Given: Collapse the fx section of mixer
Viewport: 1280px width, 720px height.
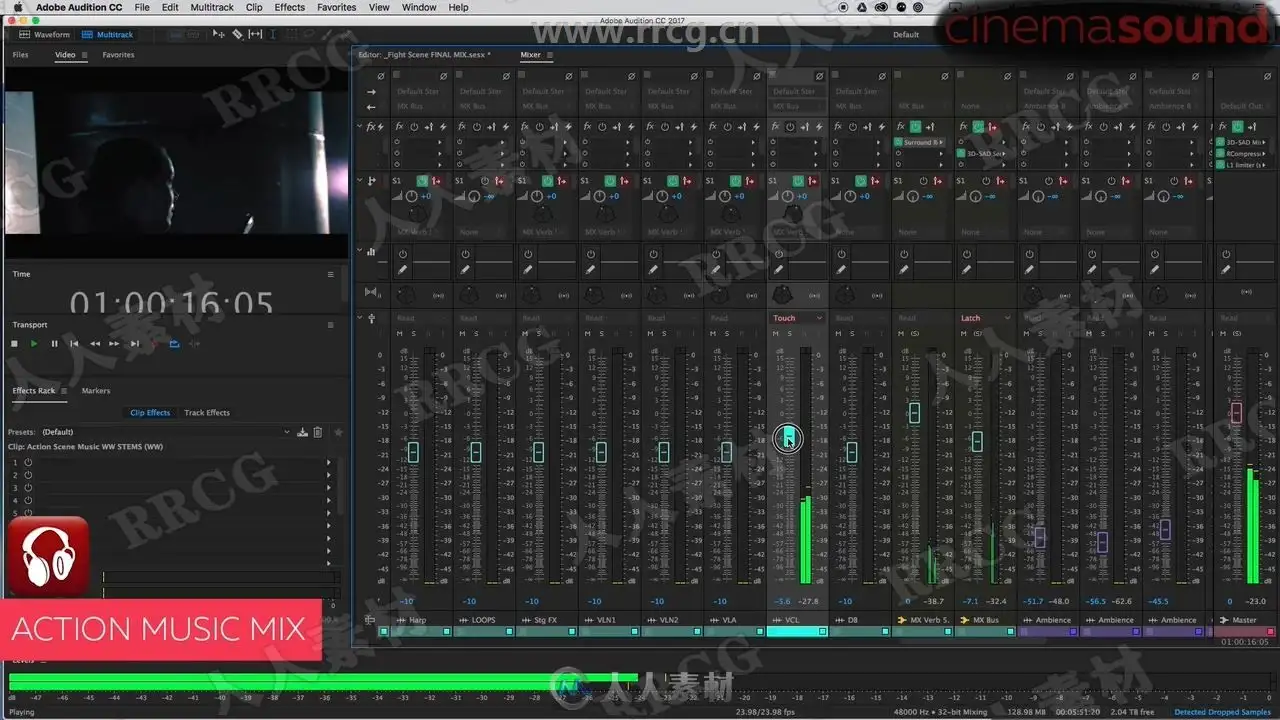Looking at the screenshot, I should tap(361, 127).
